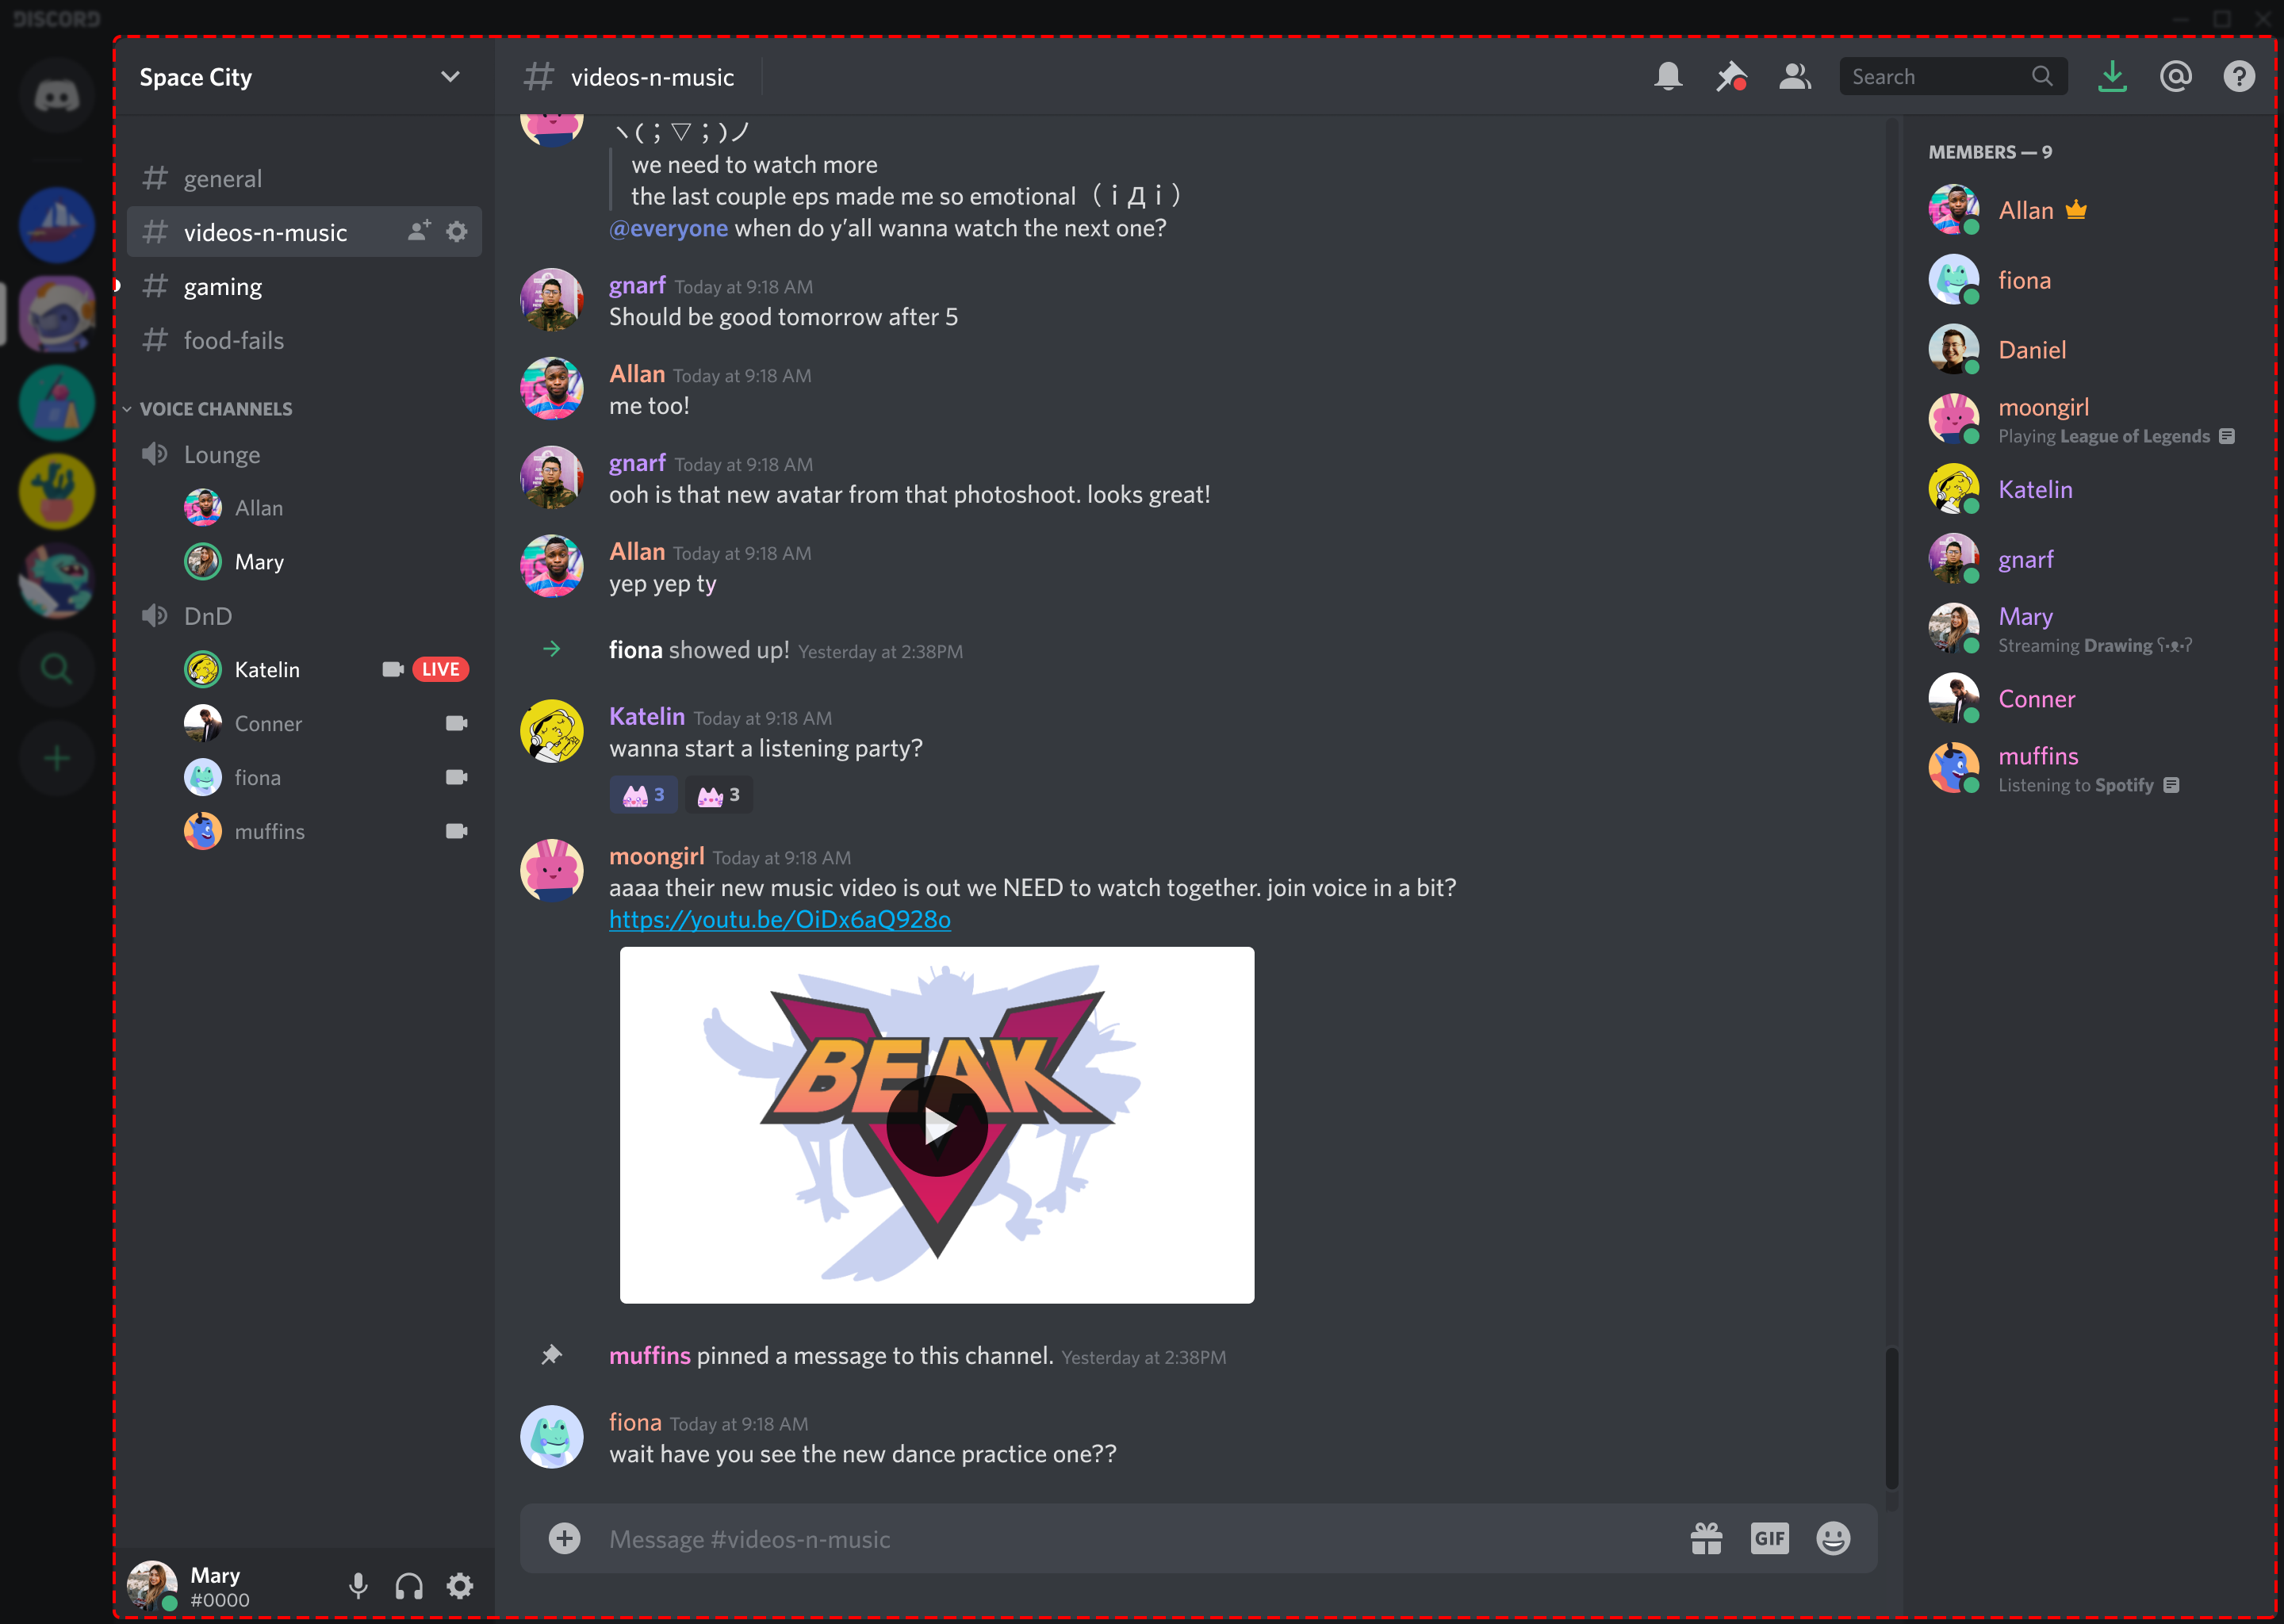The height and width of the screenshot is (1624, 2284).
Task: Toggle Lounge voice channel mute
Action: [156, 454]
